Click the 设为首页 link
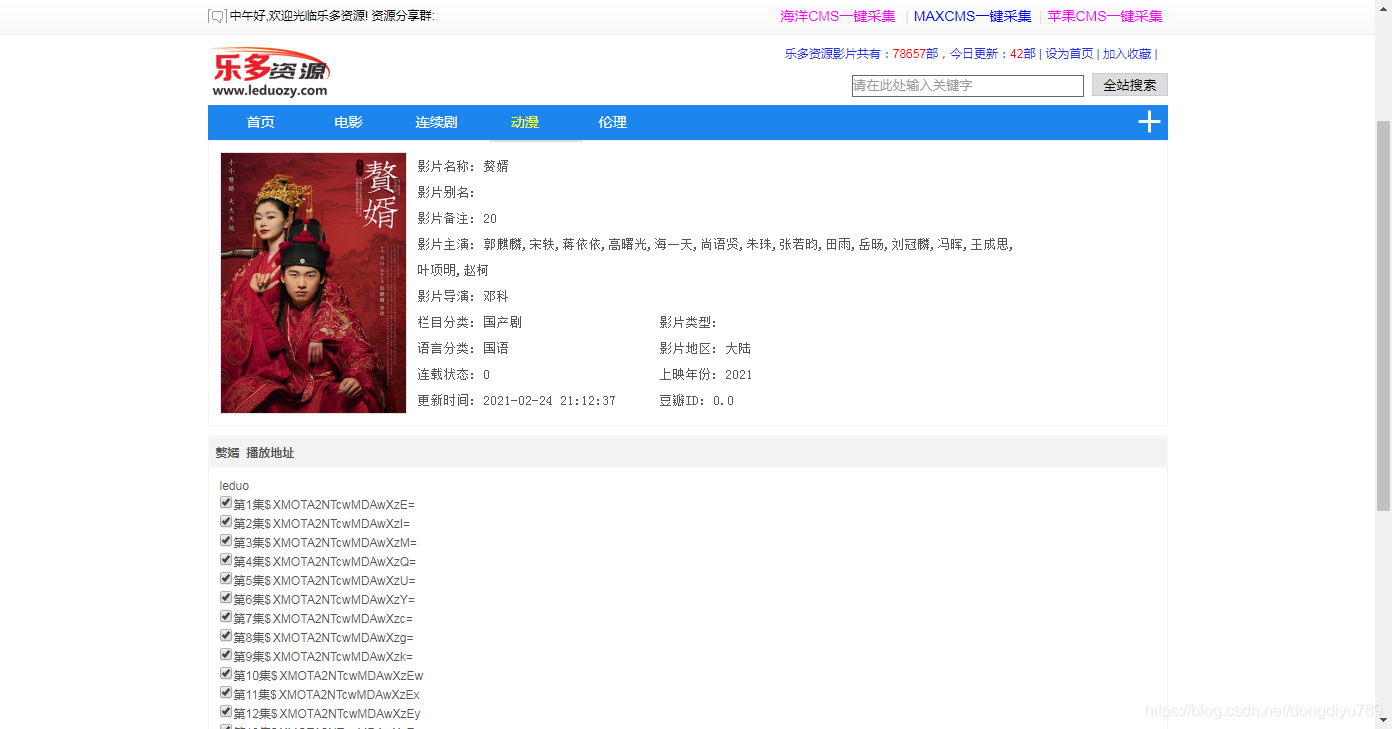The image size is (1392, 729). (1069, 54)
